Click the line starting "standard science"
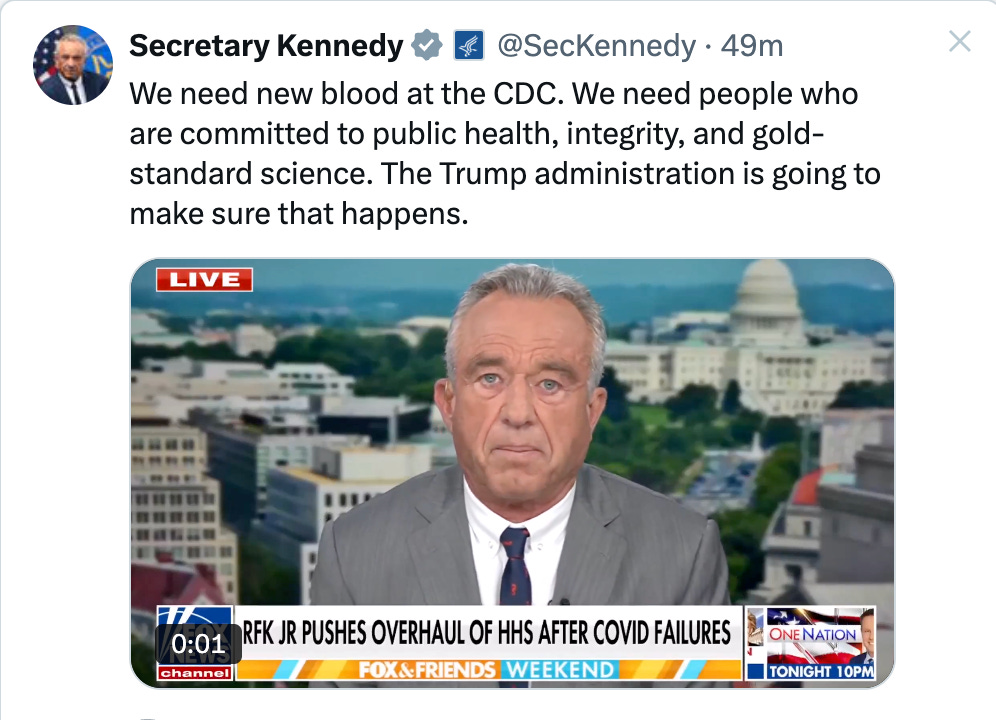 505,174
